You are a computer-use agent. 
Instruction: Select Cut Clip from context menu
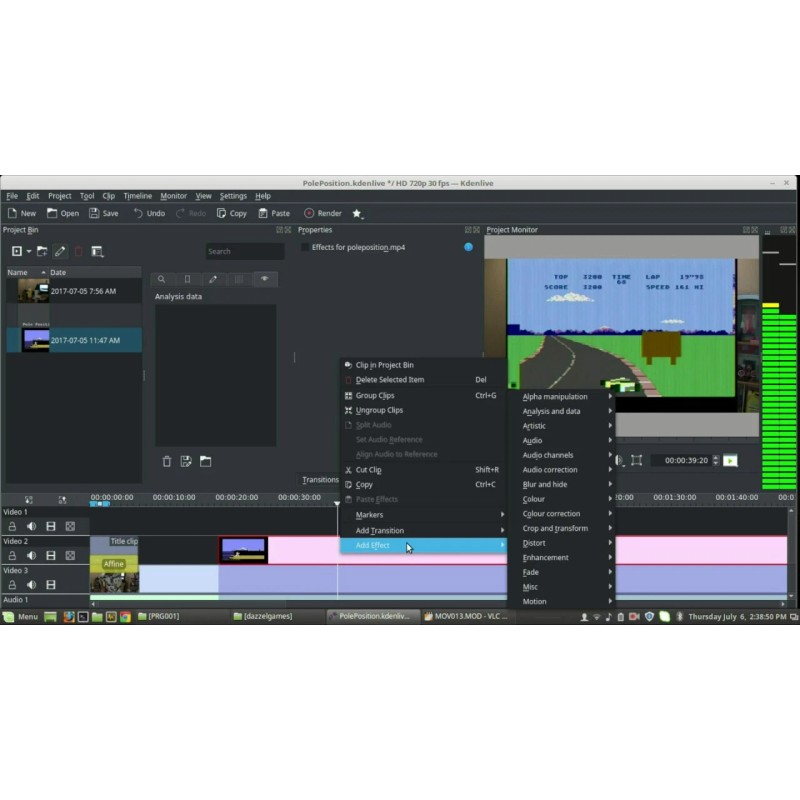click(x=368, y=469)
